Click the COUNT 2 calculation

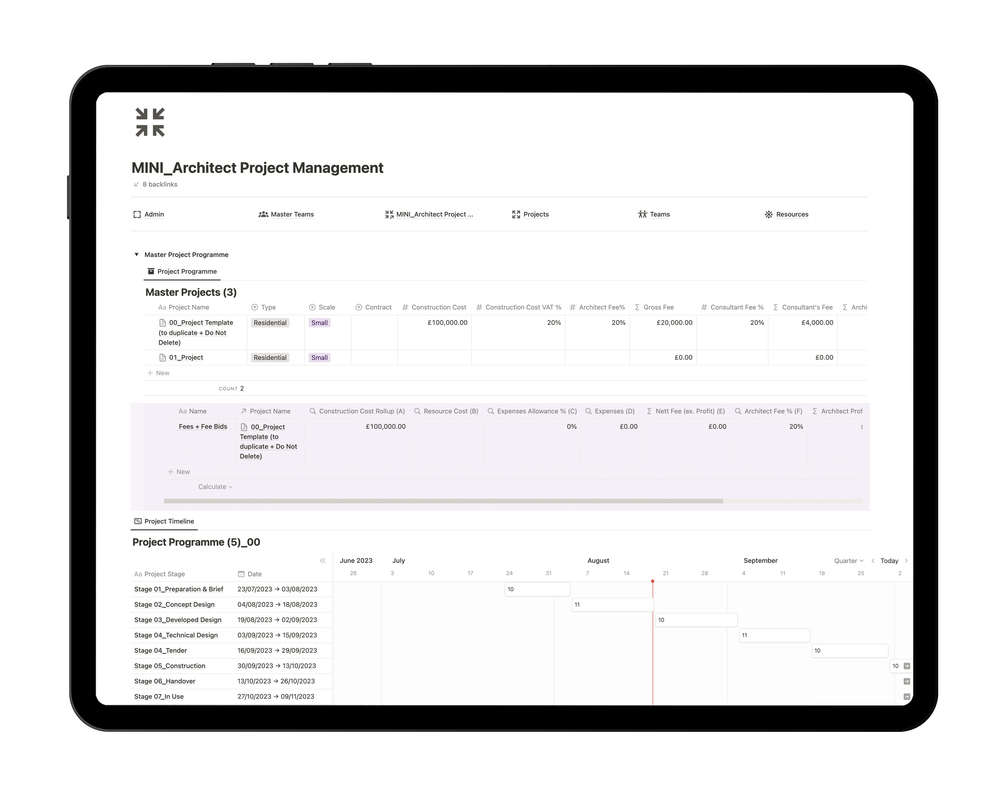[x=231, y=388]
